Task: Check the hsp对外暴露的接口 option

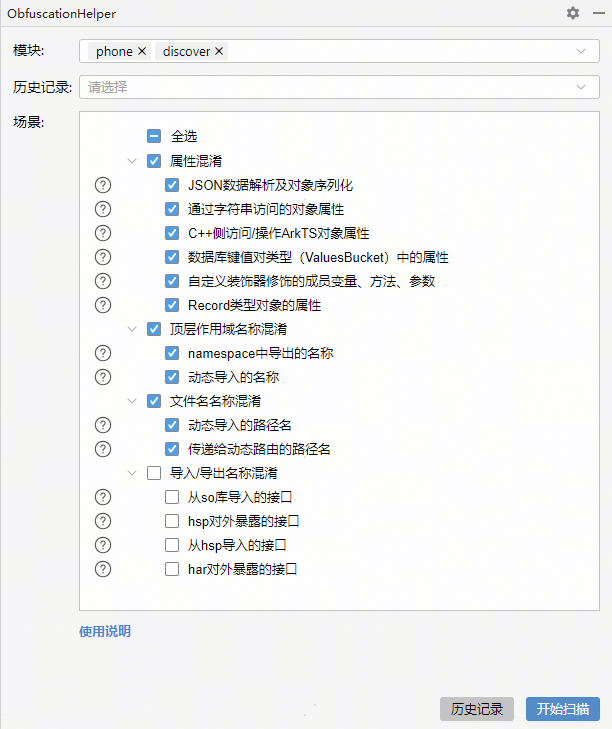Action: [172, 521]
